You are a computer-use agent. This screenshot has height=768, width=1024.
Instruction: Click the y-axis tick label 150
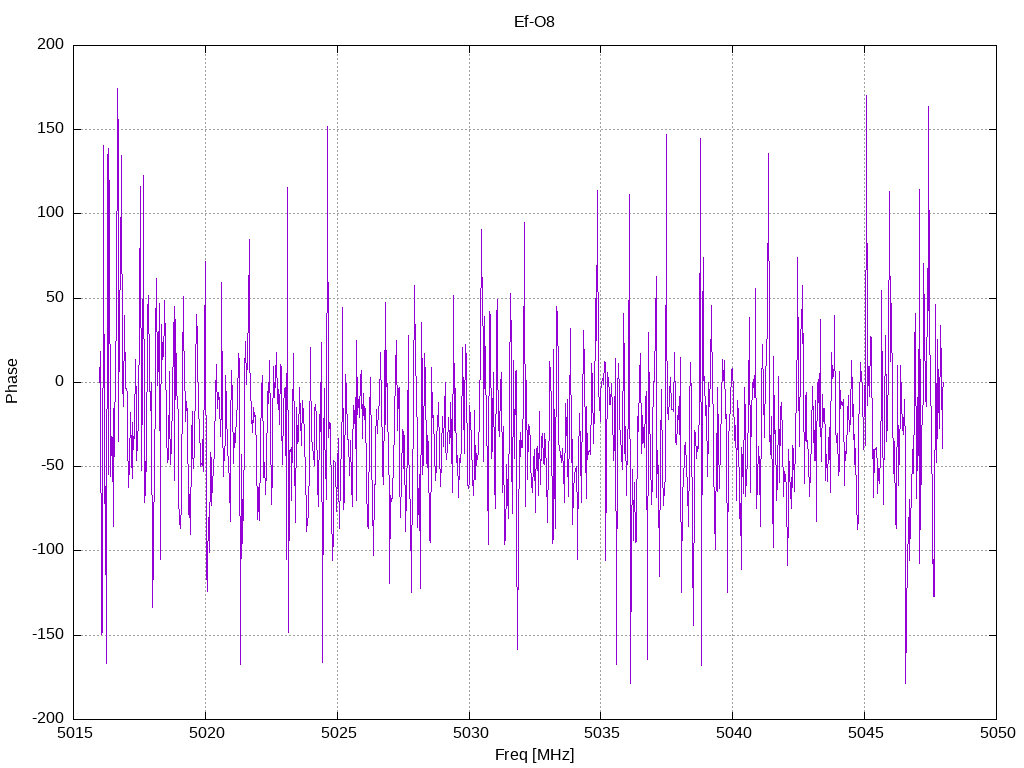pyautogui.click(x=51, y=129)
